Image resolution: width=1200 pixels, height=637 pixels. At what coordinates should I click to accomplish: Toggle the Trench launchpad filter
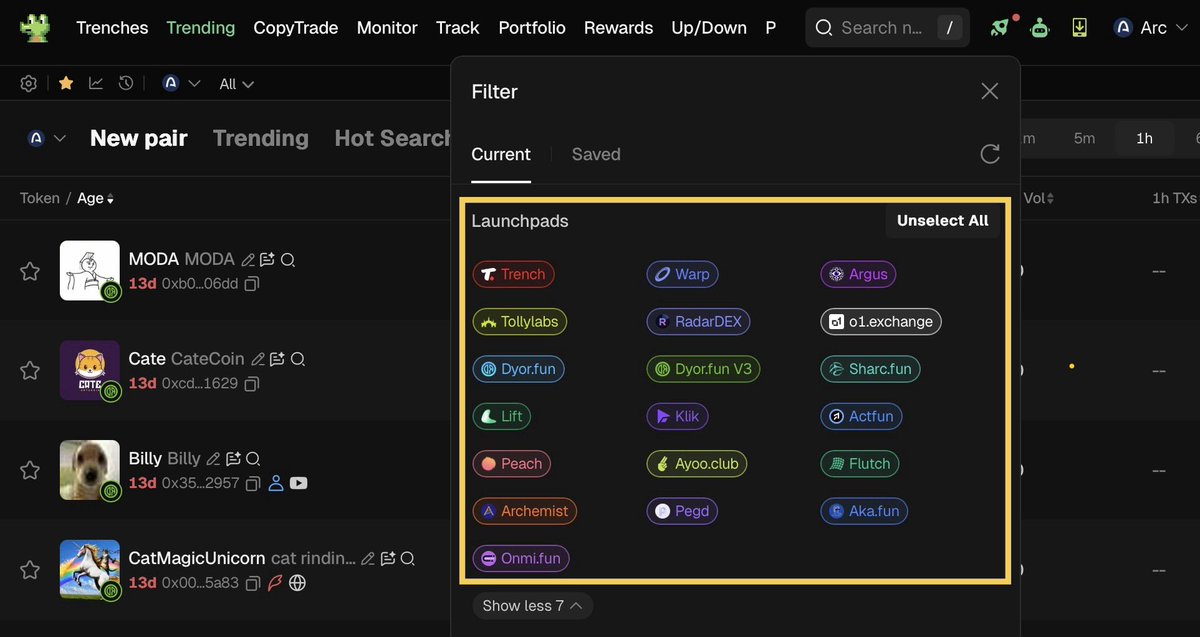[x=513, y=274]
